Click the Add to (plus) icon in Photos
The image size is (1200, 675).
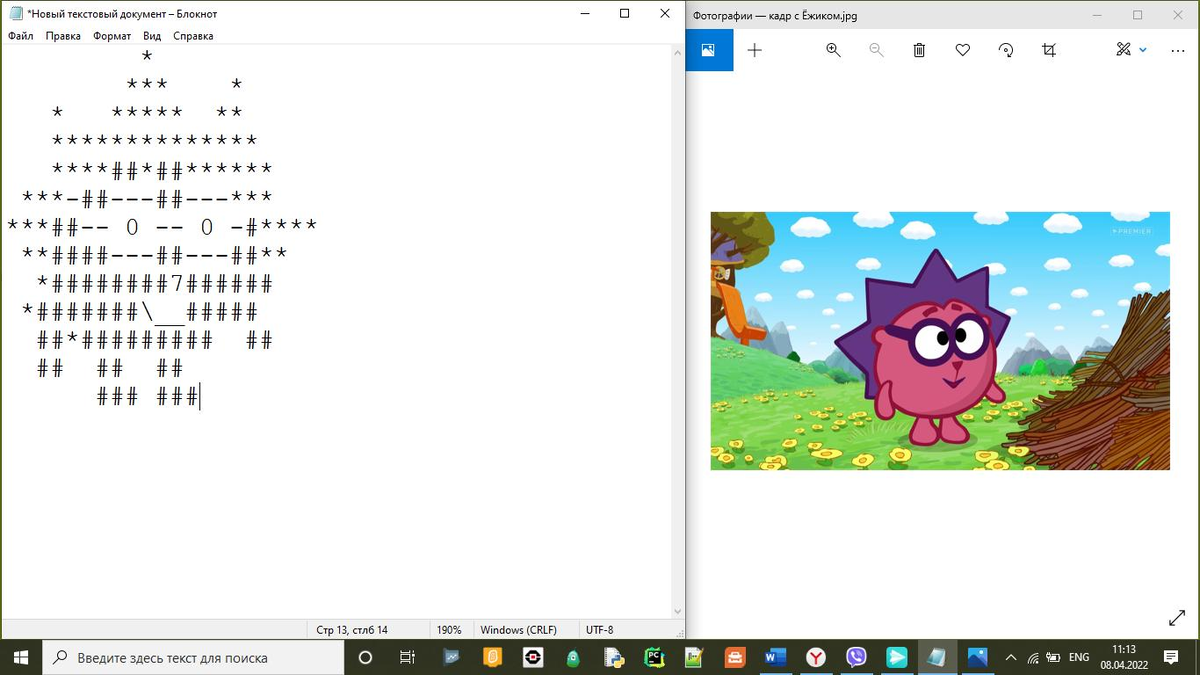(x=755, y=50)
